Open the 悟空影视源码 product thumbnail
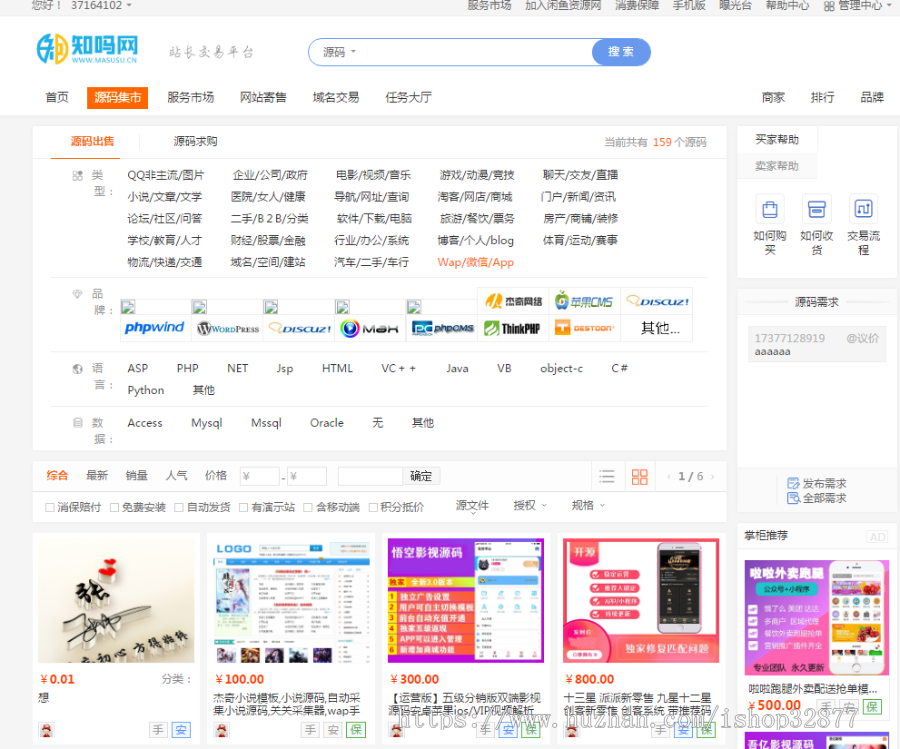Screen dimensions: 900x749 [465, 600]
